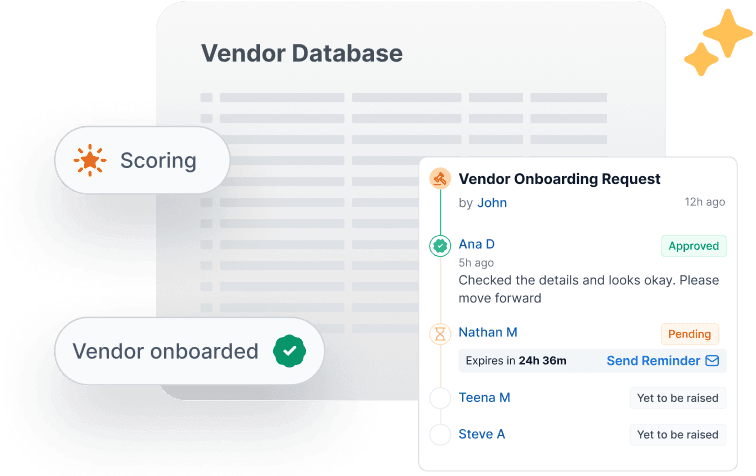Click the Pending status badge

pos(689,334)
